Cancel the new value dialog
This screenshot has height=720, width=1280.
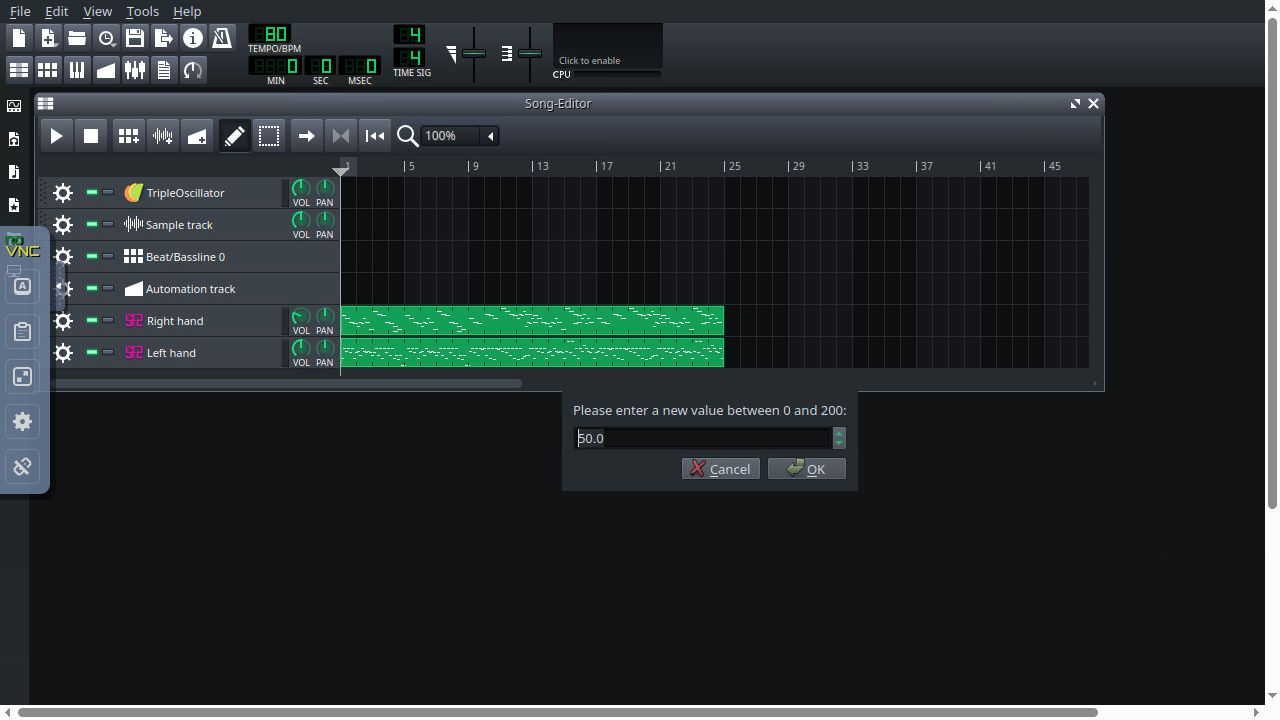[x=721, y=469]
